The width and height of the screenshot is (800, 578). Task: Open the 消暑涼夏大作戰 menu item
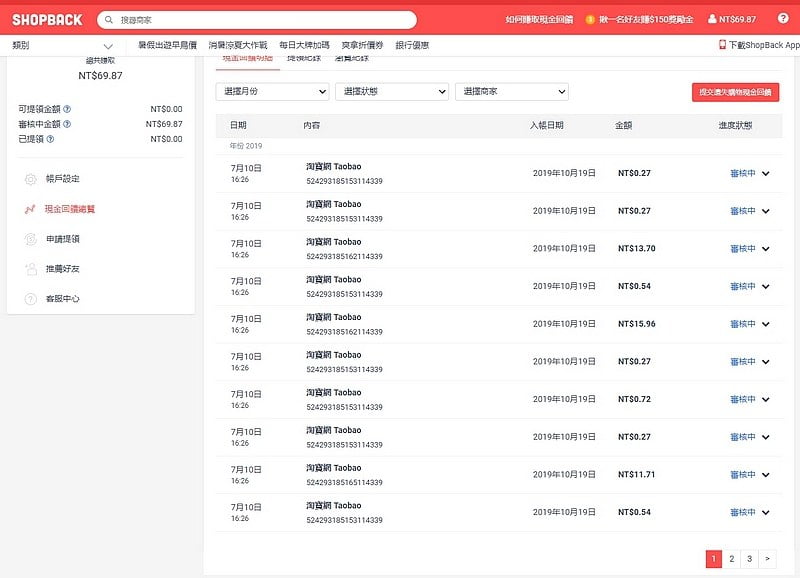tap(238, 45)
